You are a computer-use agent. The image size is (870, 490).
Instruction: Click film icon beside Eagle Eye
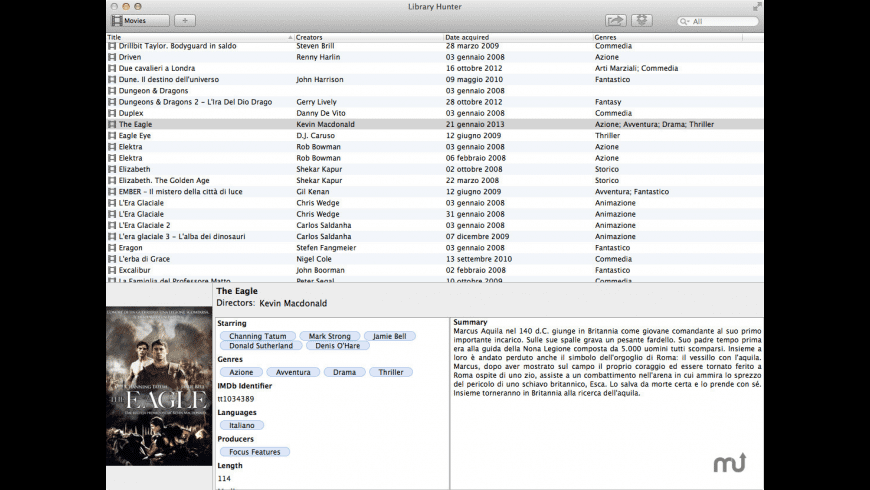click(x=112, y=135)
